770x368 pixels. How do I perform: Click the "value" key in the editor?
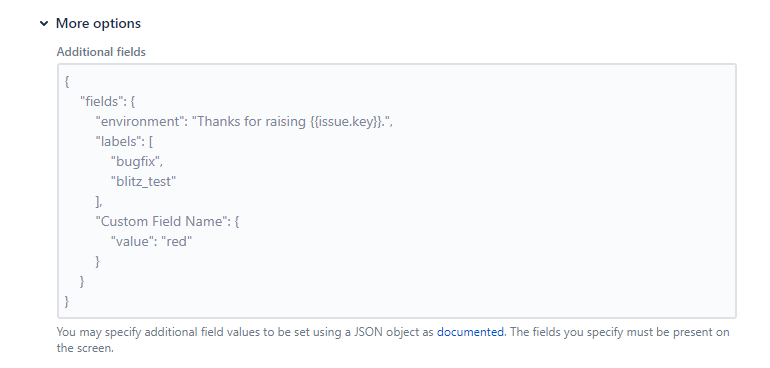pyautogui.click(x=132, y=241)
